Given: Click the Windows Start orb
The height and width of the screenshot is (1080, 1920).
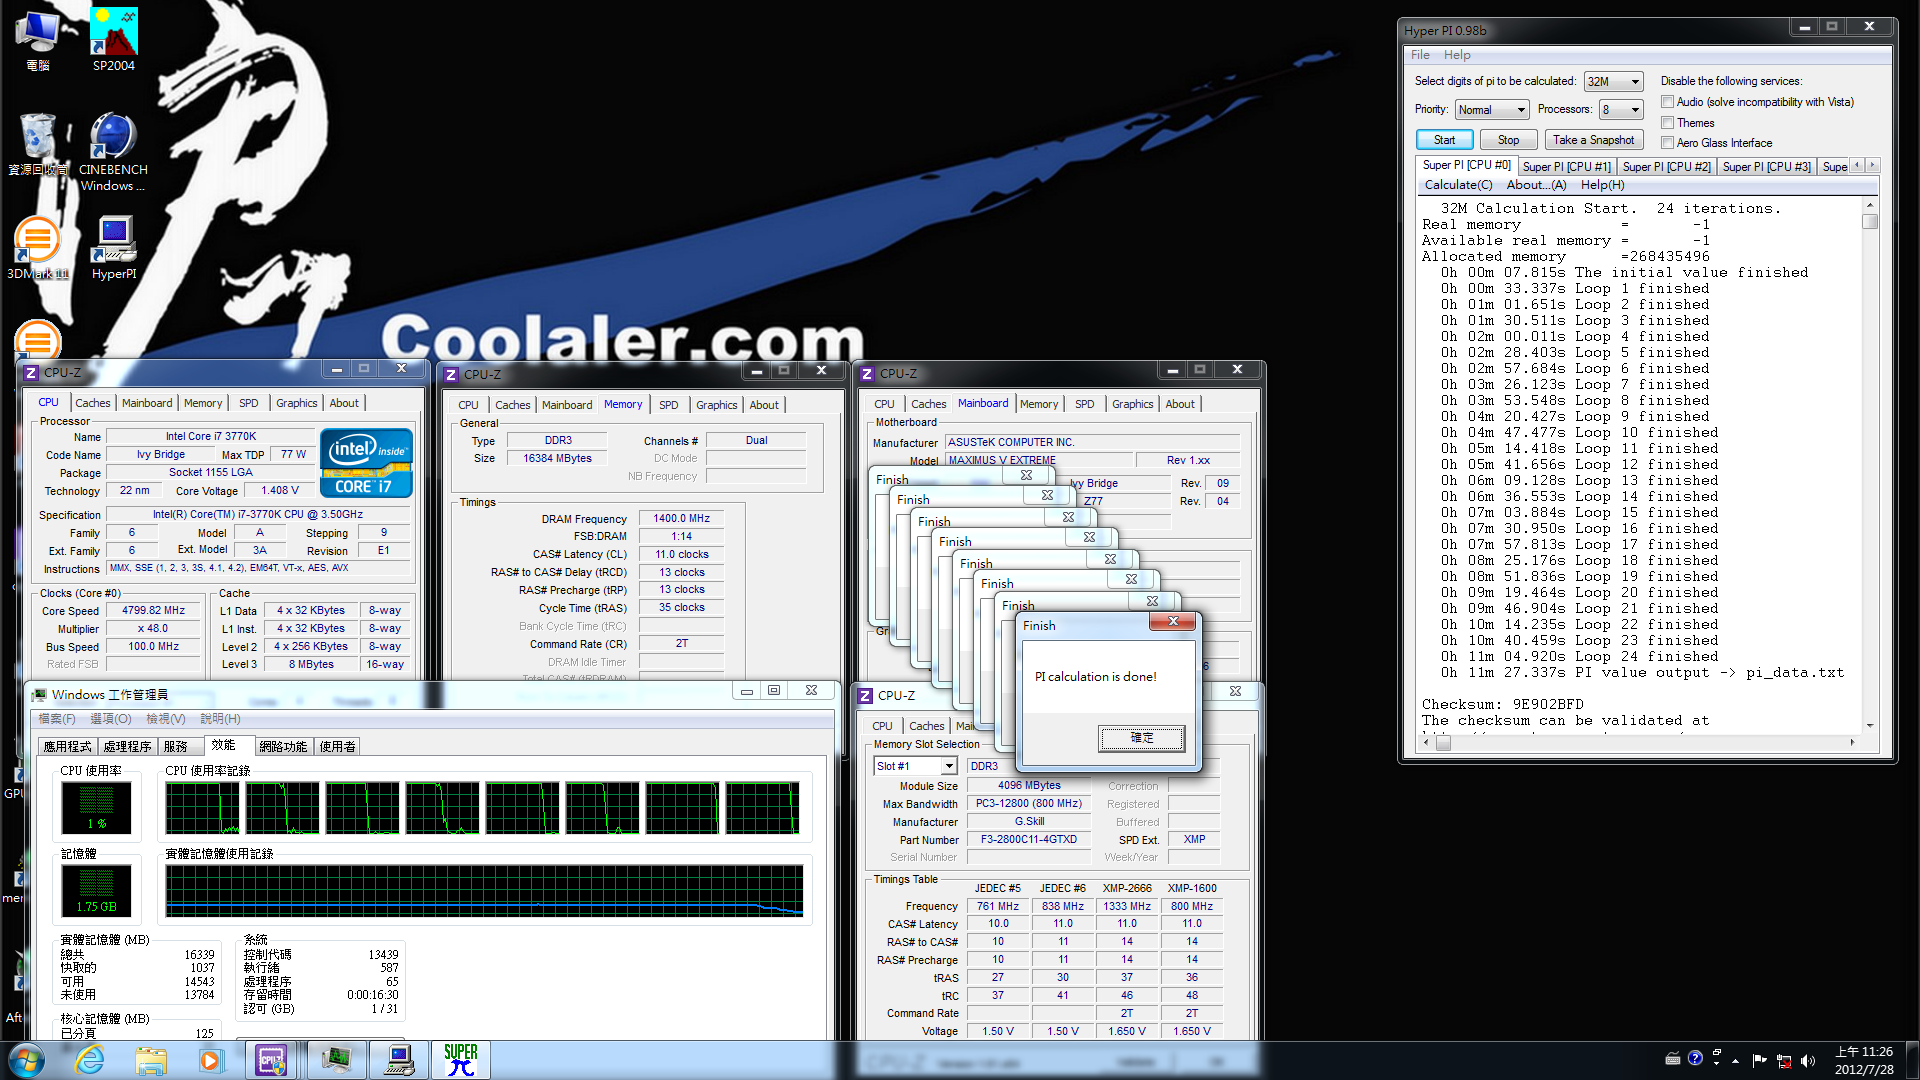Looking at the screenshot, I should point(27,1060).
